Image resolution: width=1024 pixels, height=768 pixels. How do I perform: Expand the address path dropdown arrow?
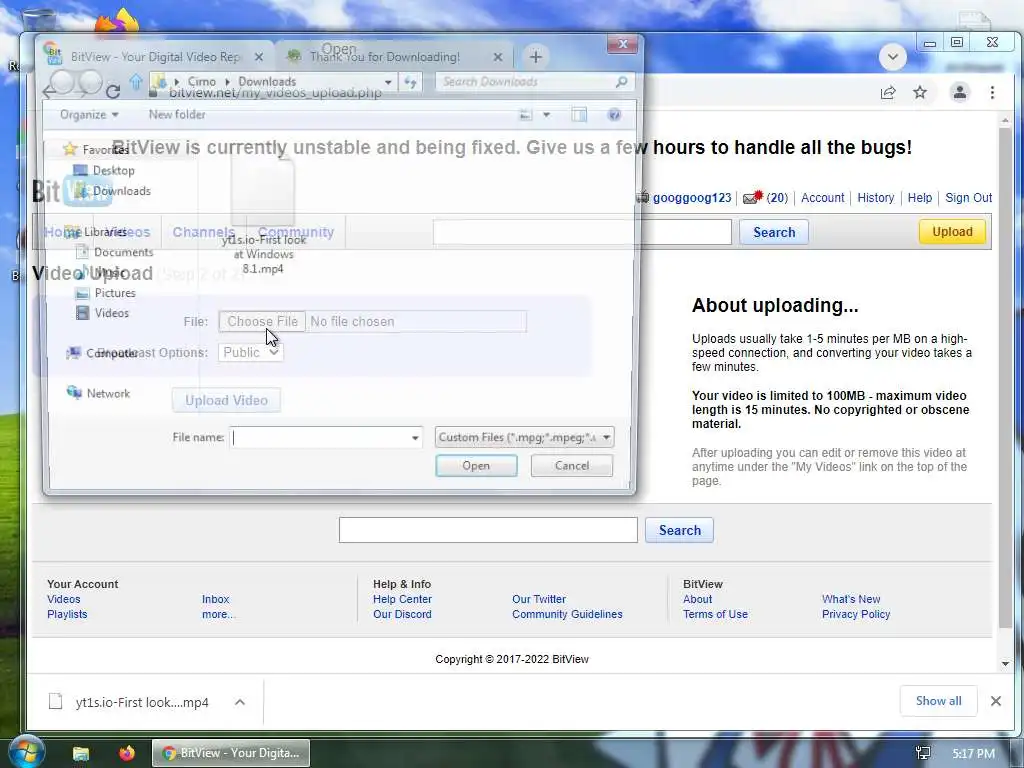coord(388,82)
